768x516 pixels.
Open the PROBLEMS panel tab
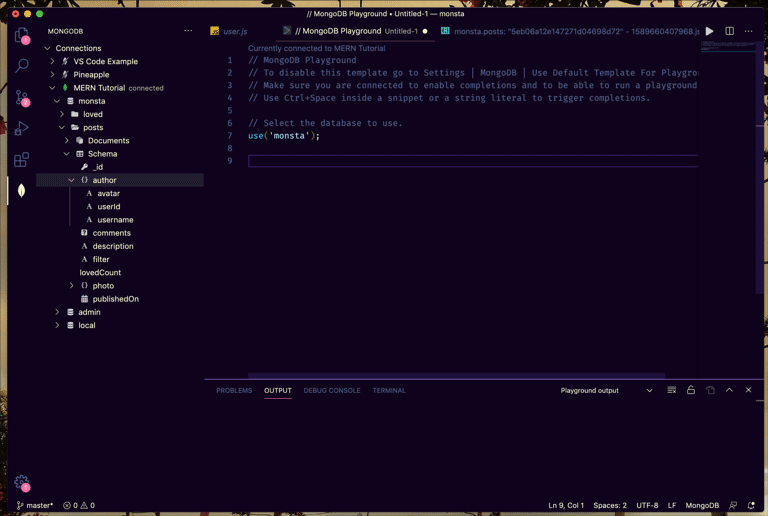tap(234, 390)
